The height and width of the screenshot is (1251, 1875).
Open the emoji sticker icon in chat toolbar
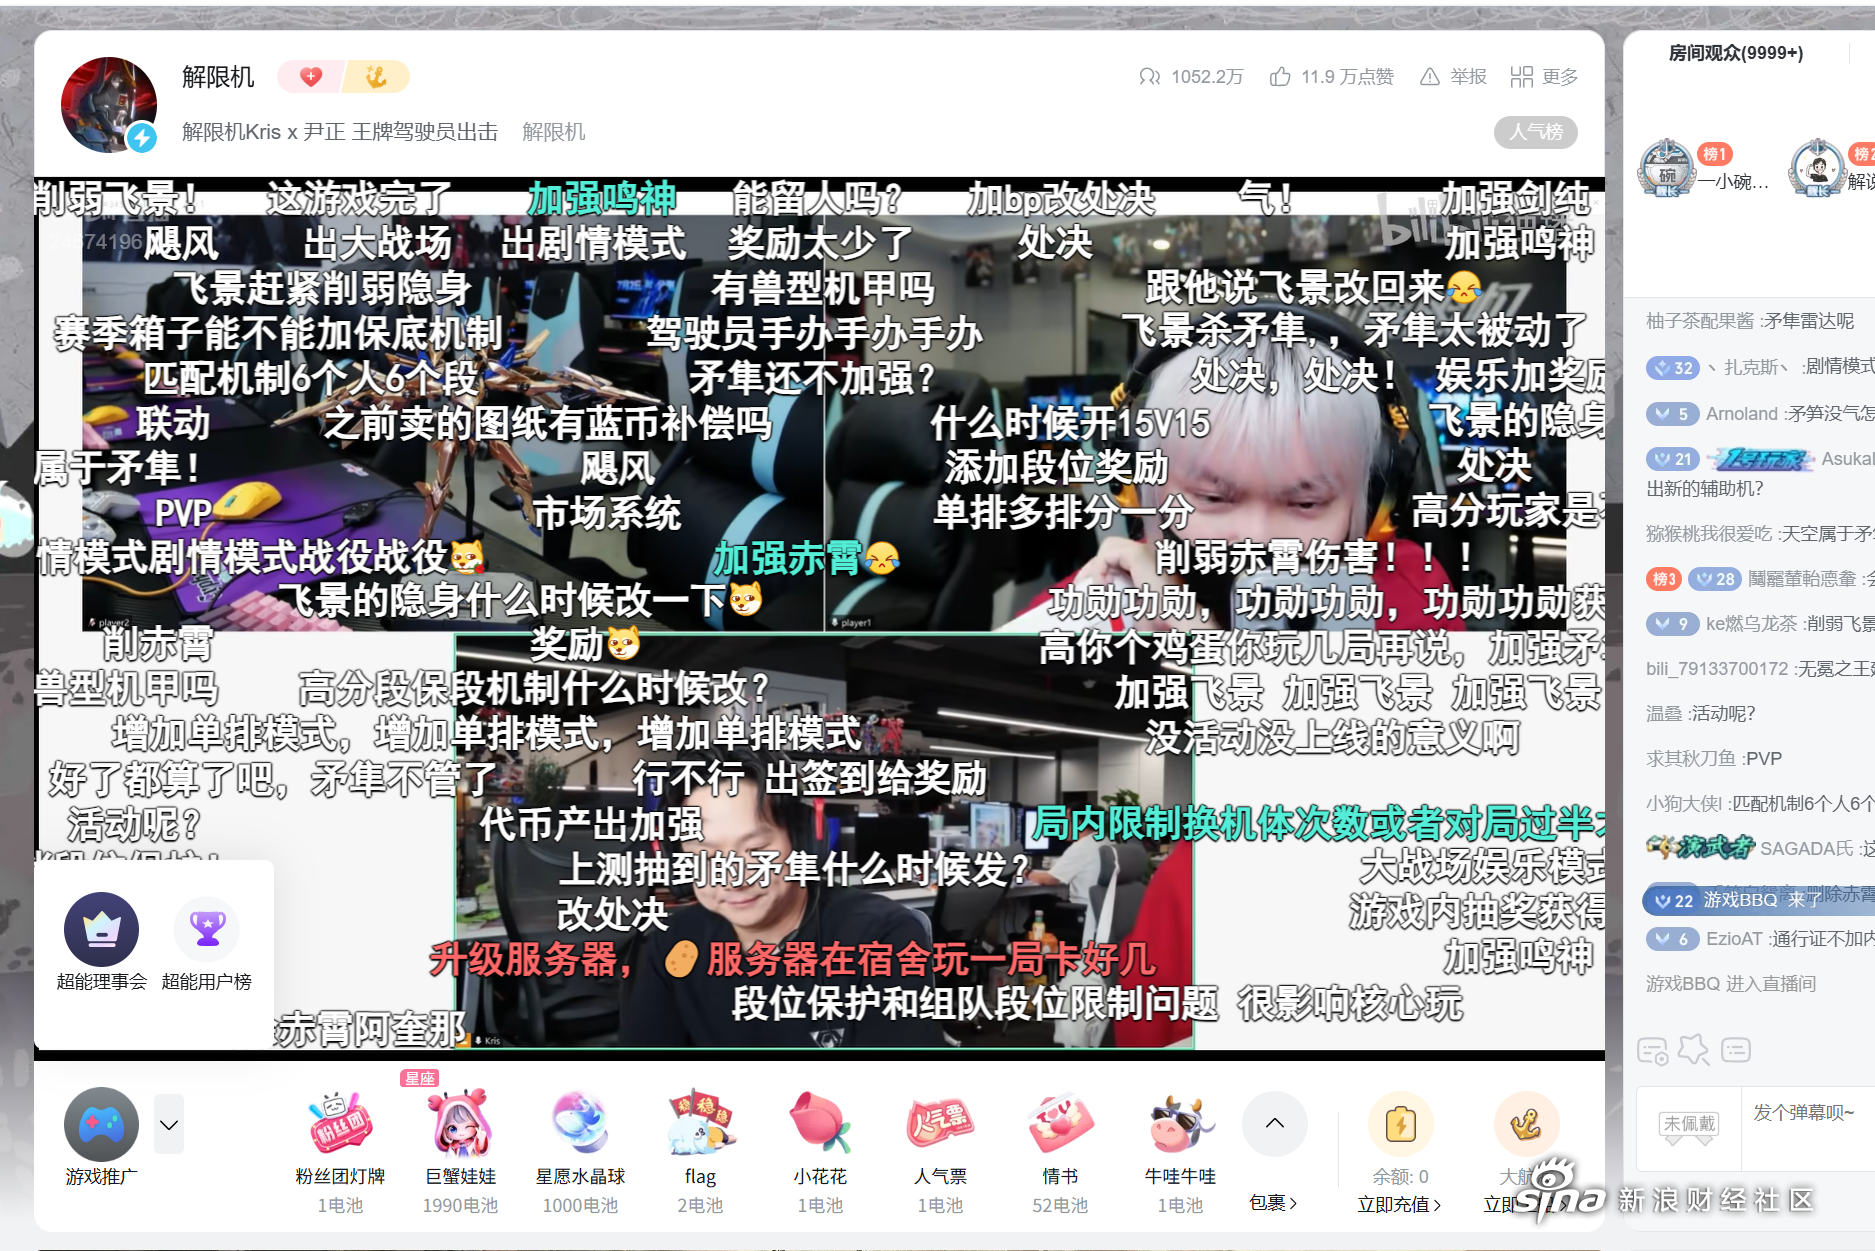[x=1694, y=1050]
